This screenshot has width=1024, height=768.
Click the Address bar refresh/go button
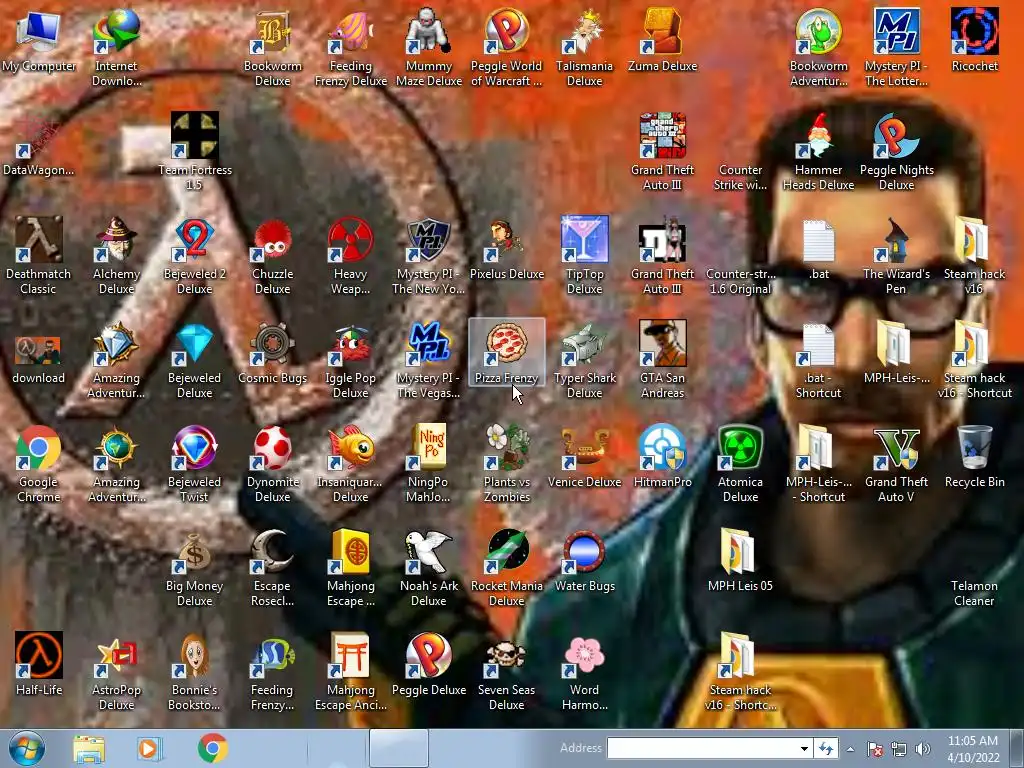827,748
